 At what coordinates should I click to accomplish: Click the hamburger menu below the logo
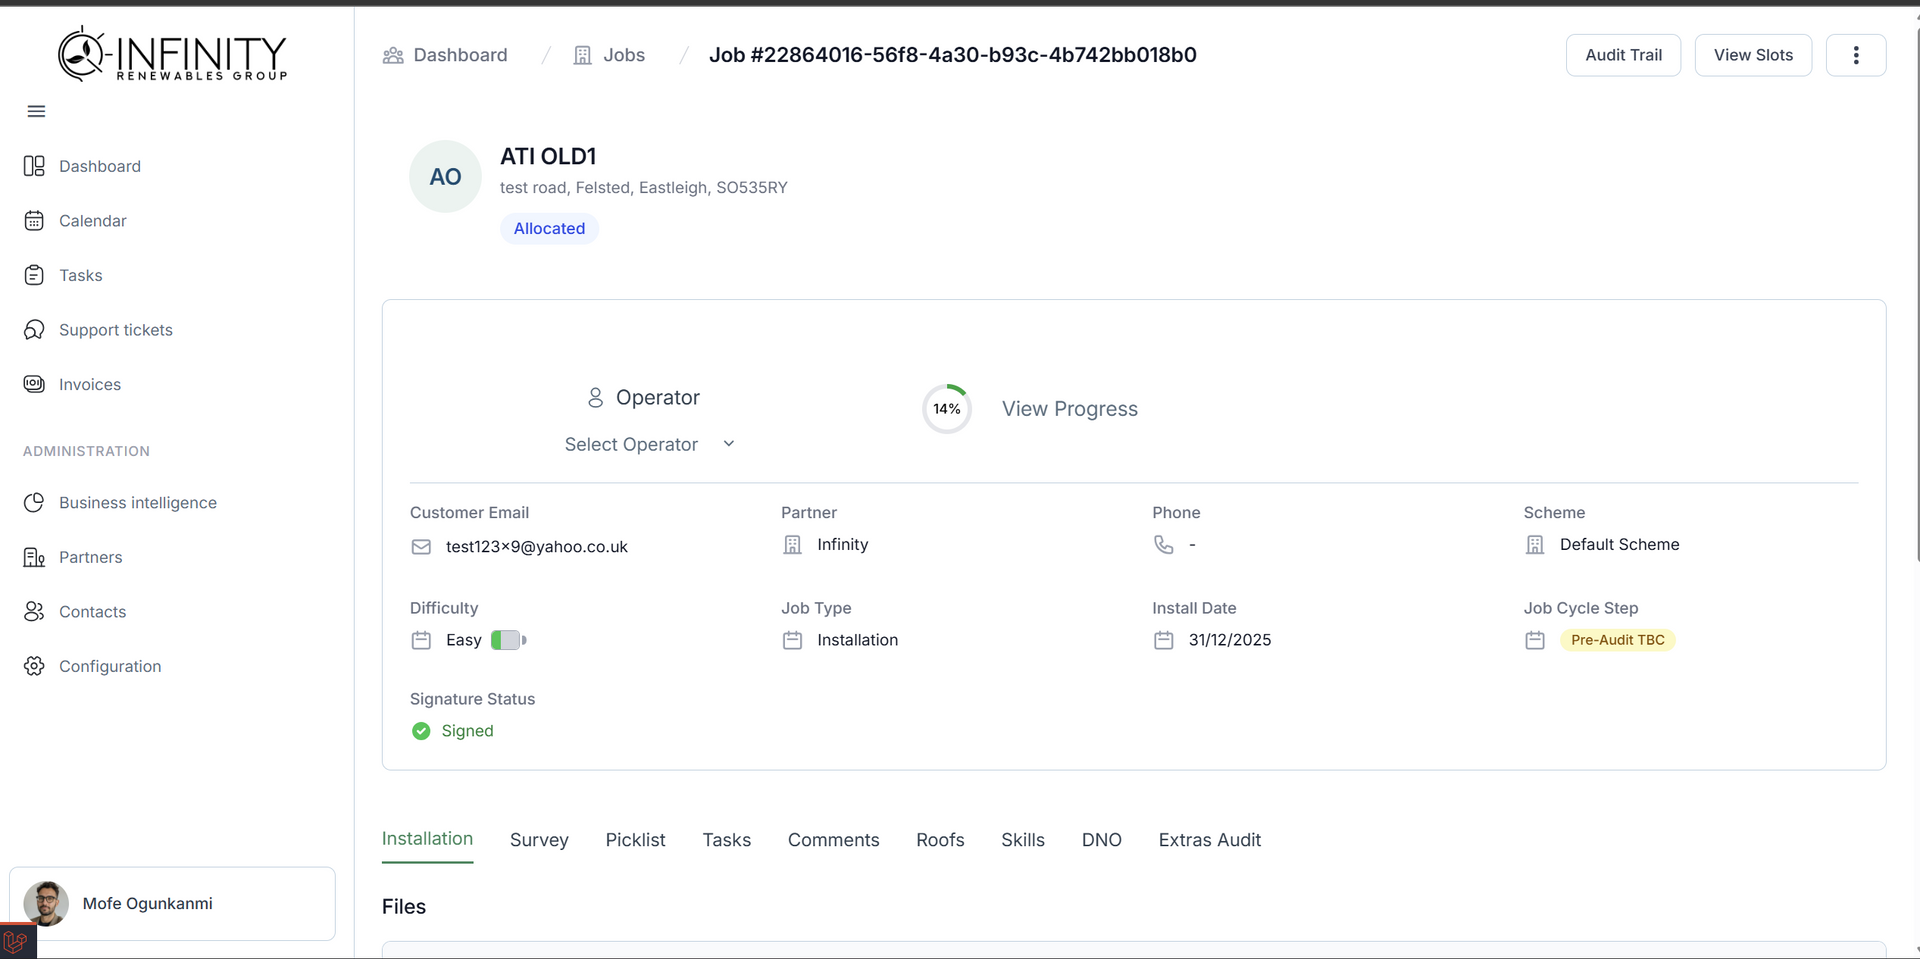[x=36, y=111]
